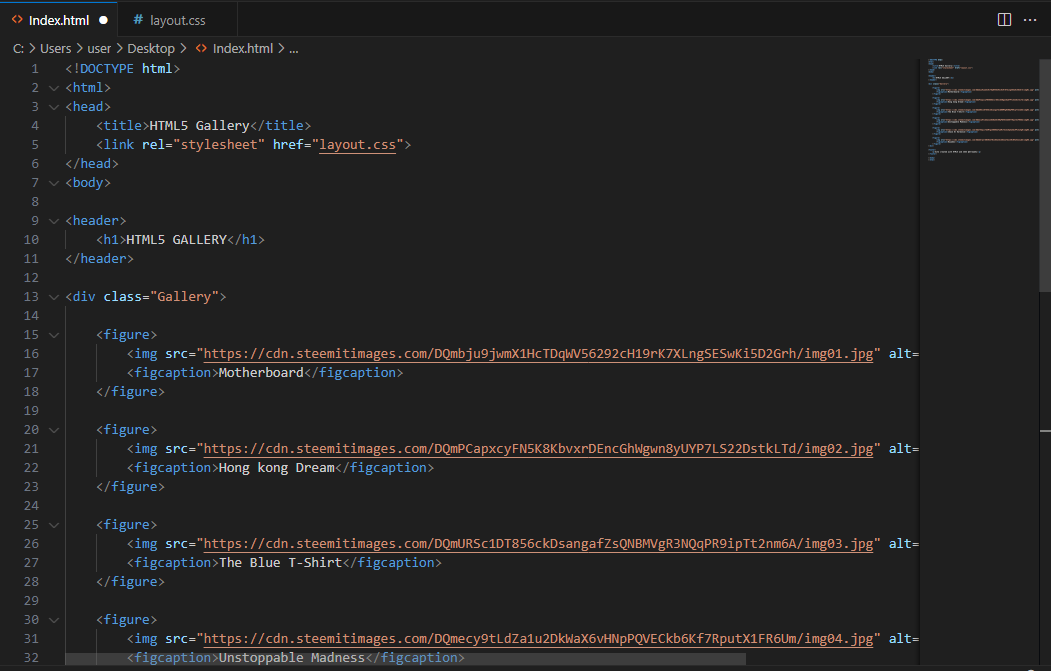Click the "Motherboard" figcaption text
This screenshot has width=1051, height=671.
click(261, 373)
